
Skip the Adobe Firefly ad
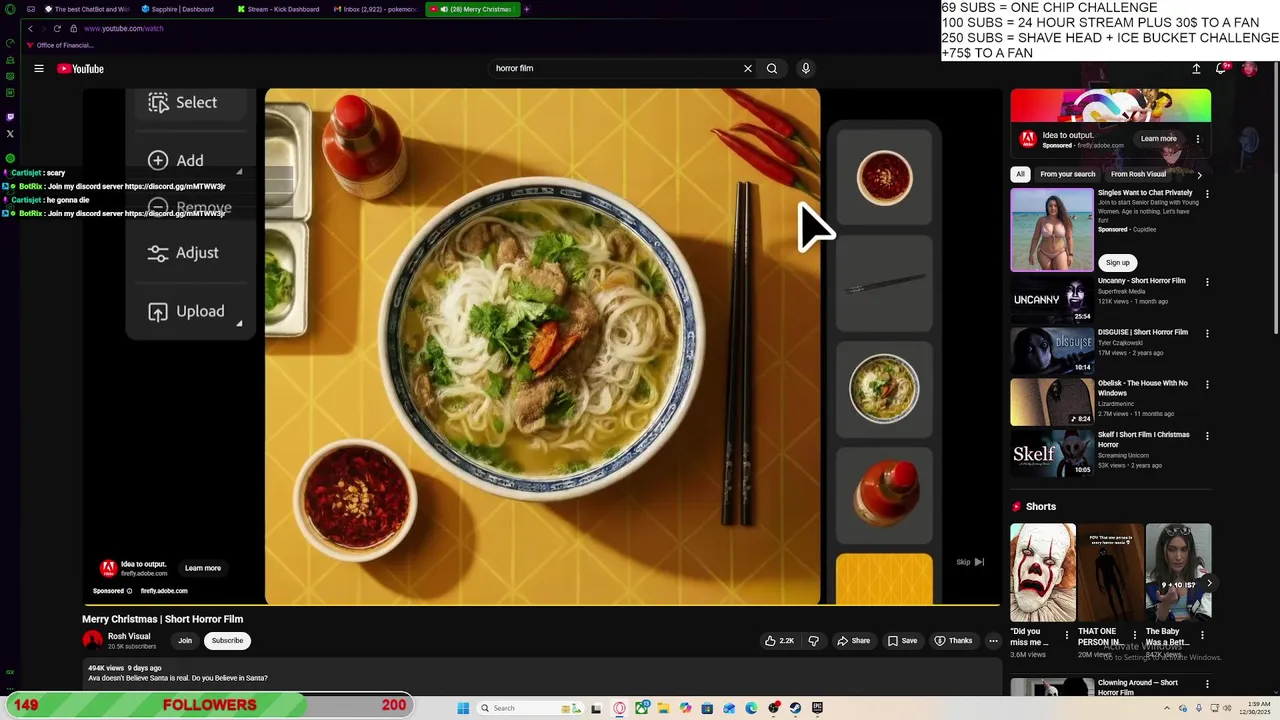click(969, 562)
